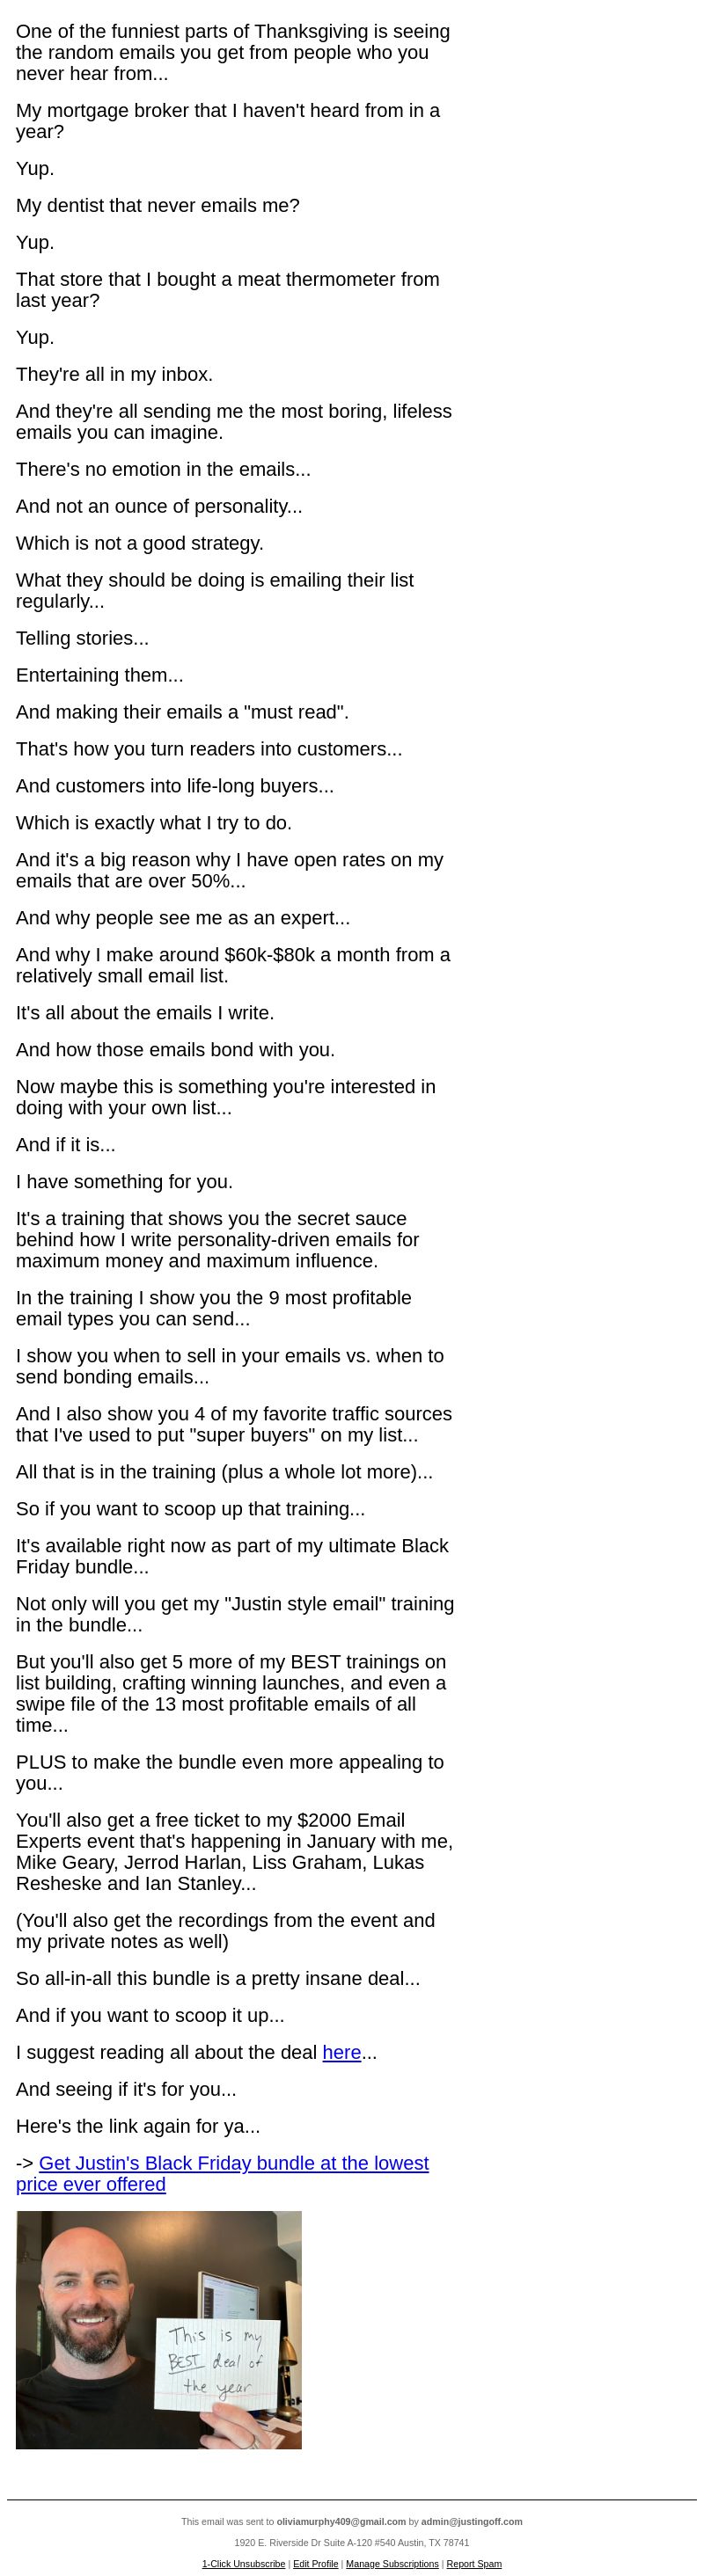Viewport: 704px width, 2576px height.
Task: Click the 'Which is not a good strategy.' line
Action: (140, 543)
